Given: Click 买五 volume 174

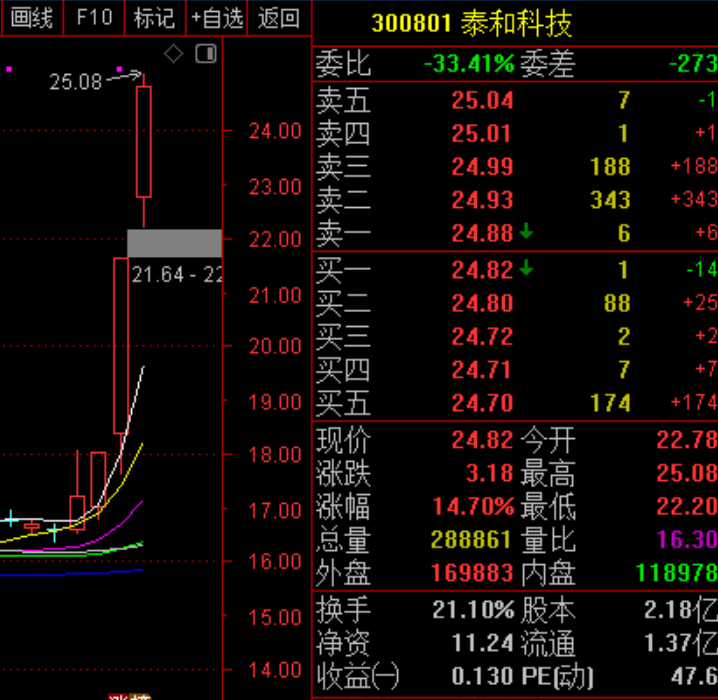Looking at the screenshot, I should pyautogui.click(x=610, y=403).
